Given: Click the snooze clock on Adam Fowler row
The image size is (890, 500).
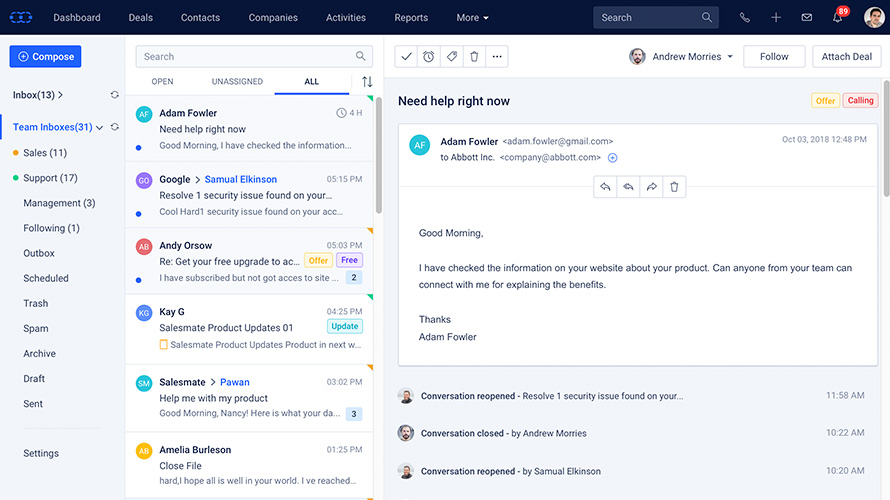Looking at the screenshot, I should 341,113.
